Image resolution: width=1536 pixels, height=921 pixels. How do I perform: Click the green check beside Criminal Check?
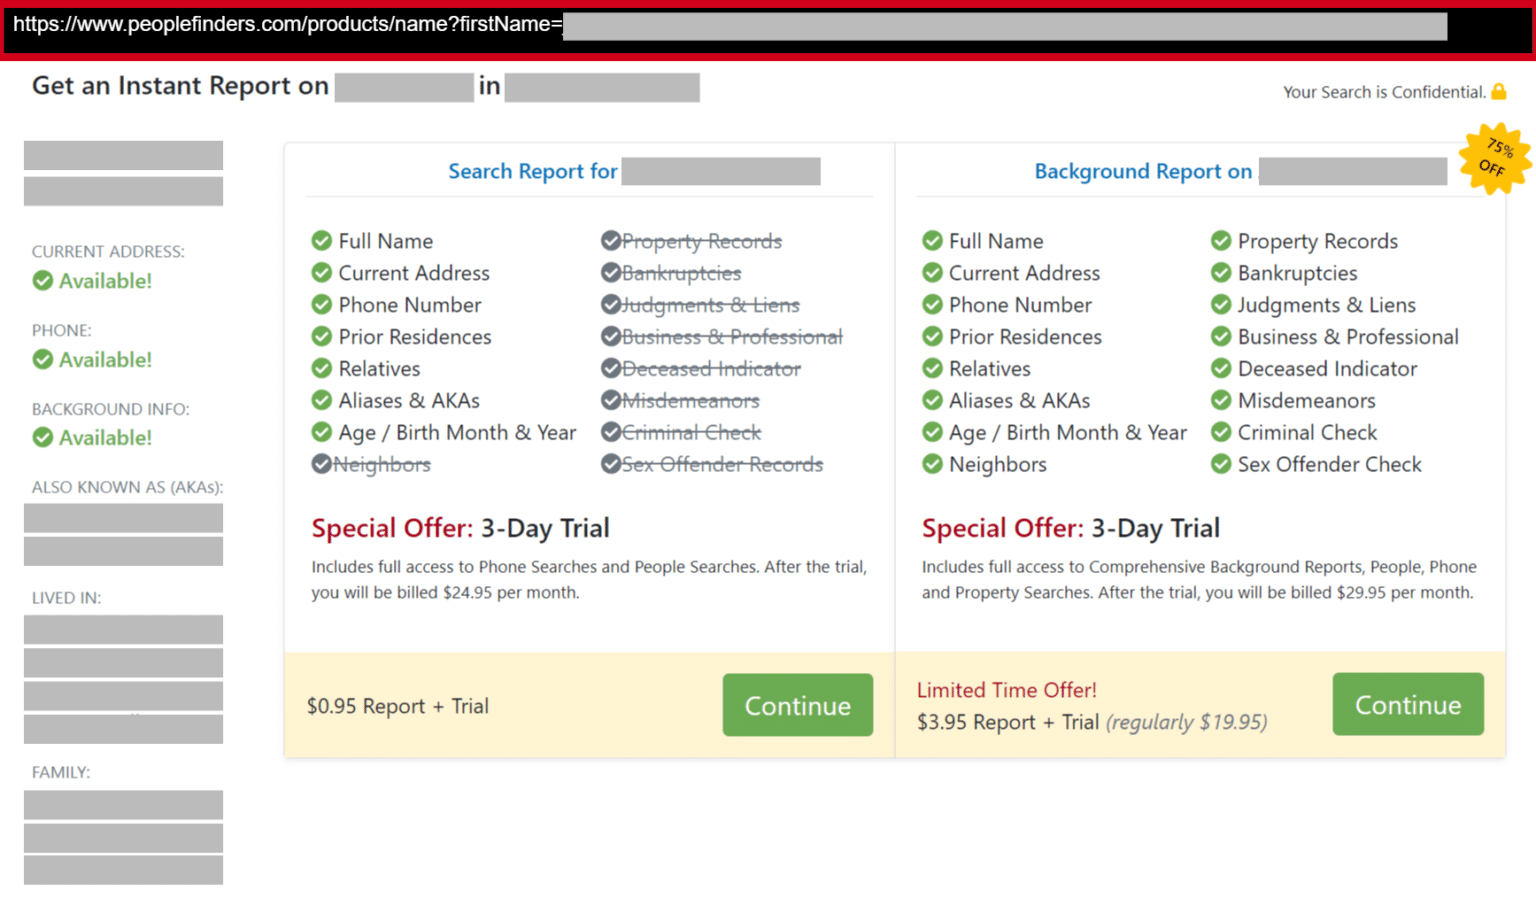(1221, 432)
